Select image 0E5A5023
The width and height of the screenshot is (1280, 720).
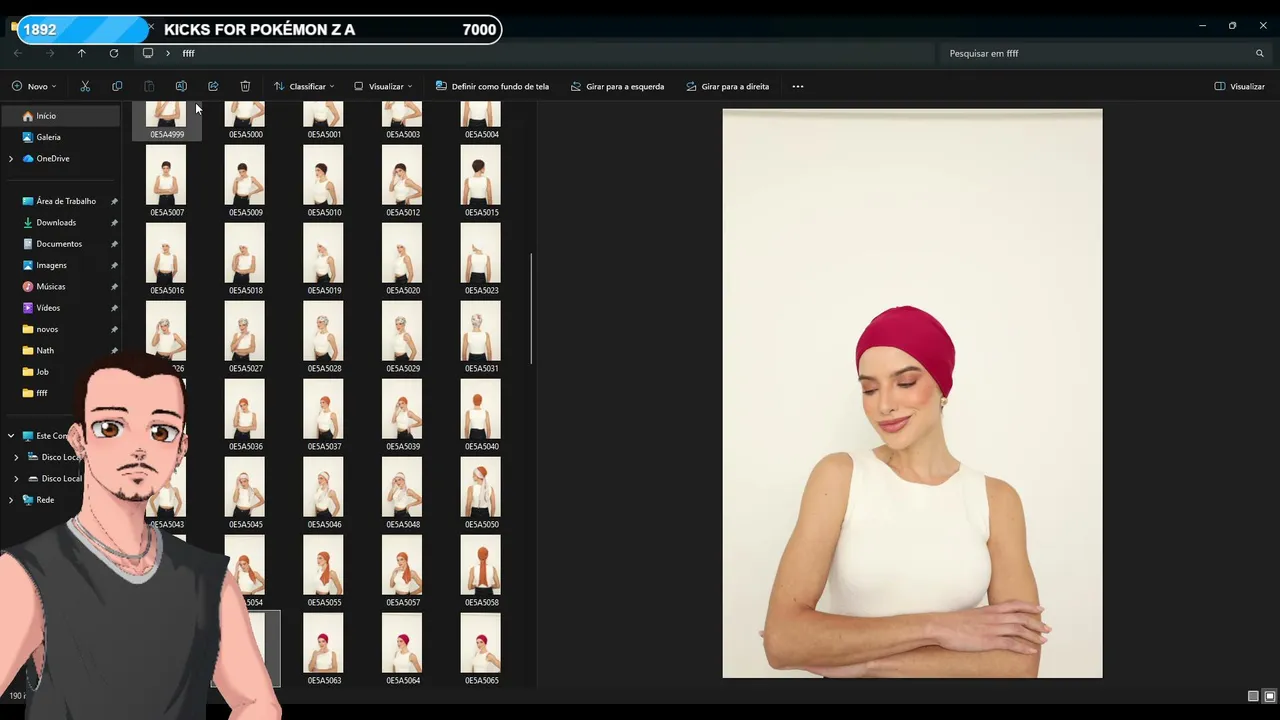[481, 259]
